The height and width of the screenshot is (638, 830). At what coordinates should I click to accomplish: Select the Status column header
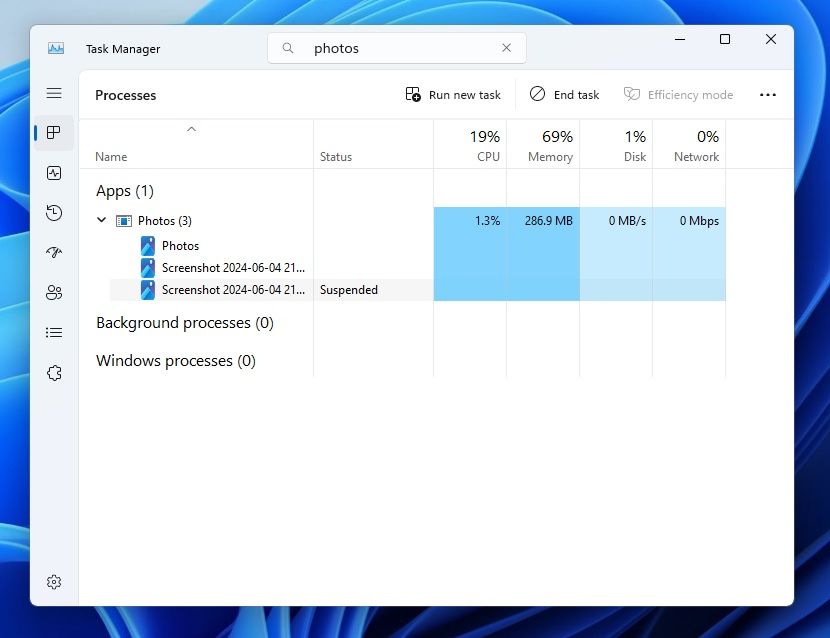tap(335, 156)
